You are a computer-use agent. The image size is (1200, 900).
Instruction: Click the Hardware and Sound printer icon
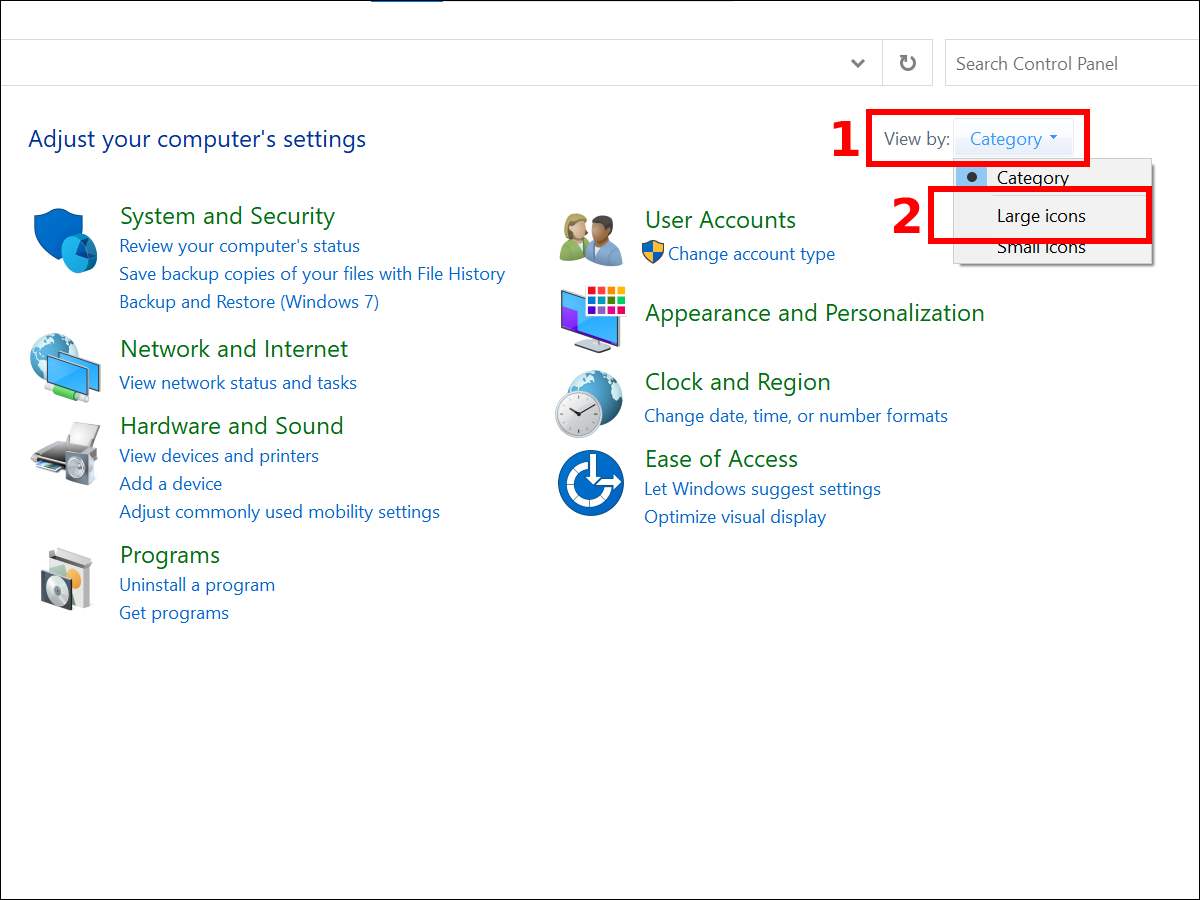(65, 454)
